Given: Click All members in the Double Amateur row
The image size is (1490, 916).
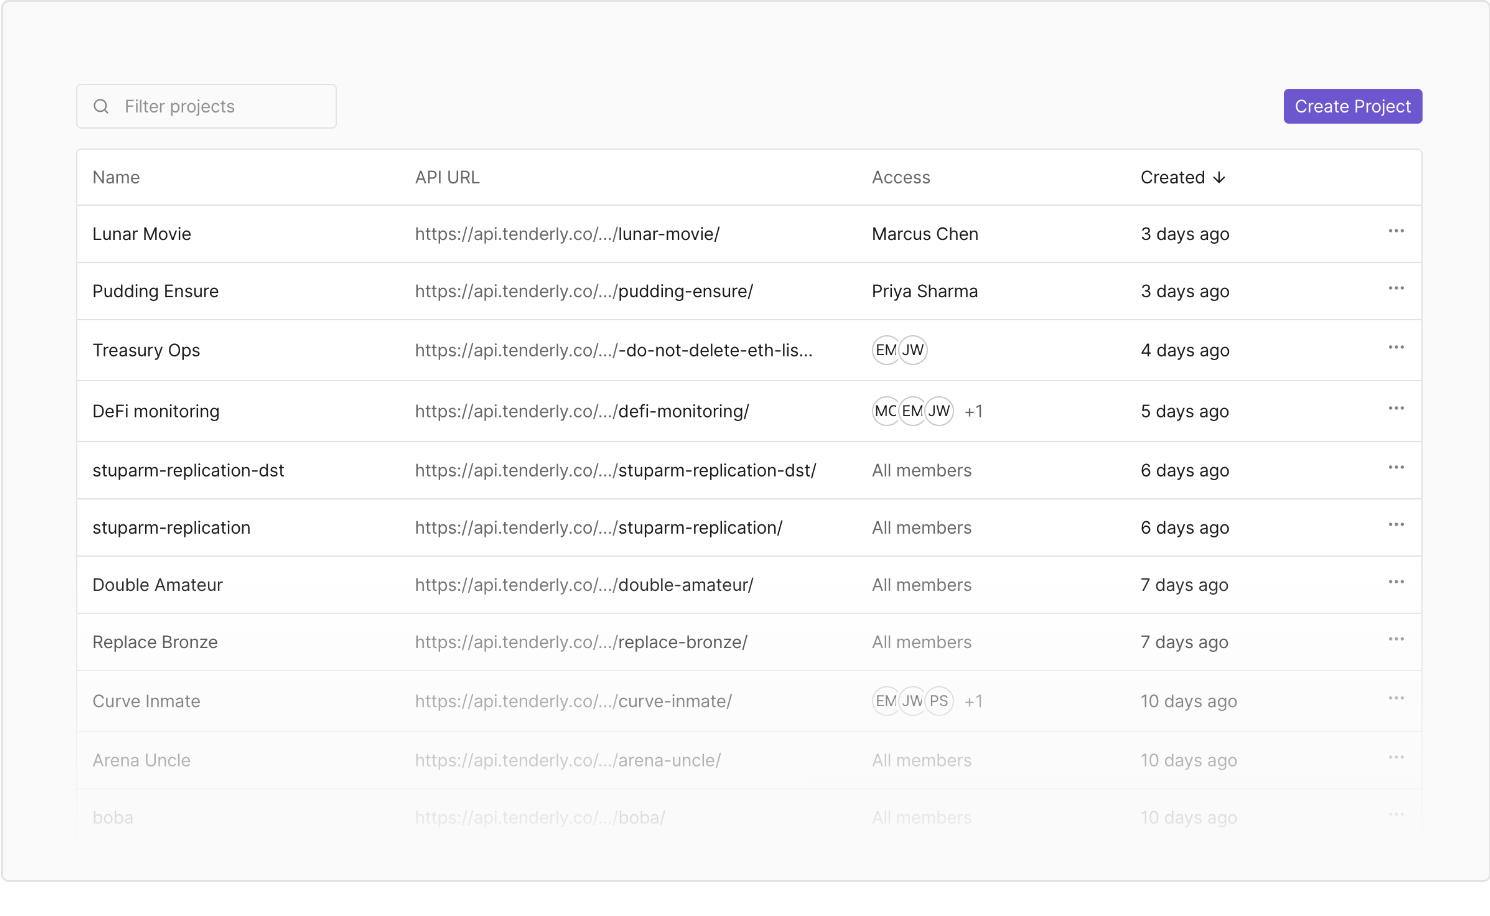Looking at the screenshot, I should tap(921, 585).
